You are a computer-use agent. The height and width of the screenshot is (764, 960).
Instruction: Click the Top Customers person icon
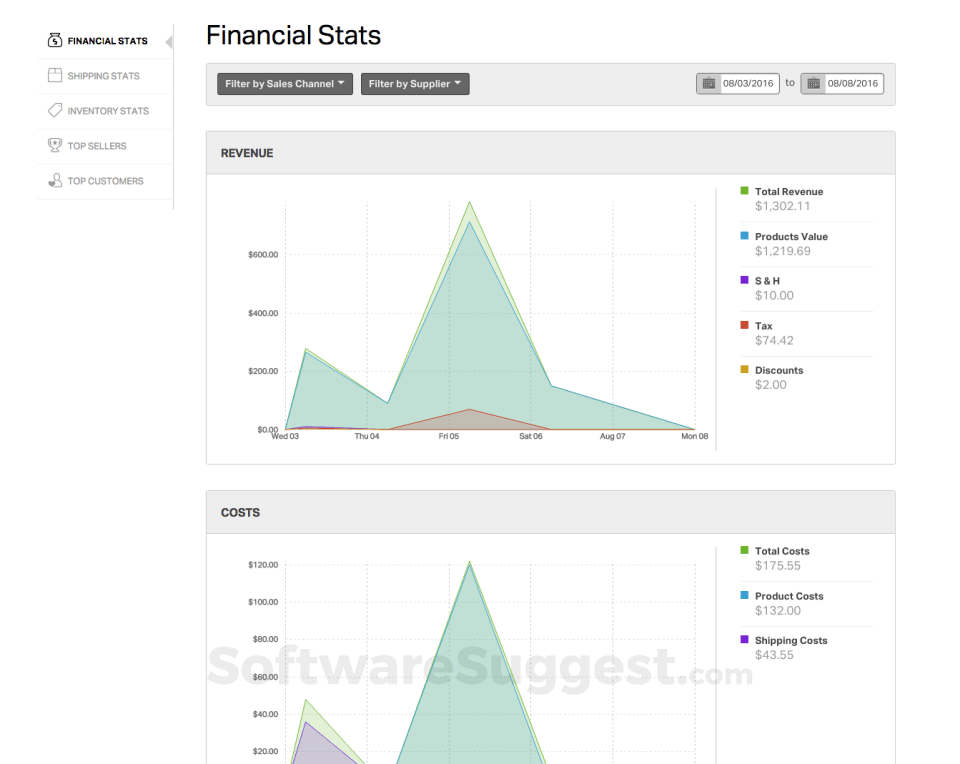(x=55, y=181)
